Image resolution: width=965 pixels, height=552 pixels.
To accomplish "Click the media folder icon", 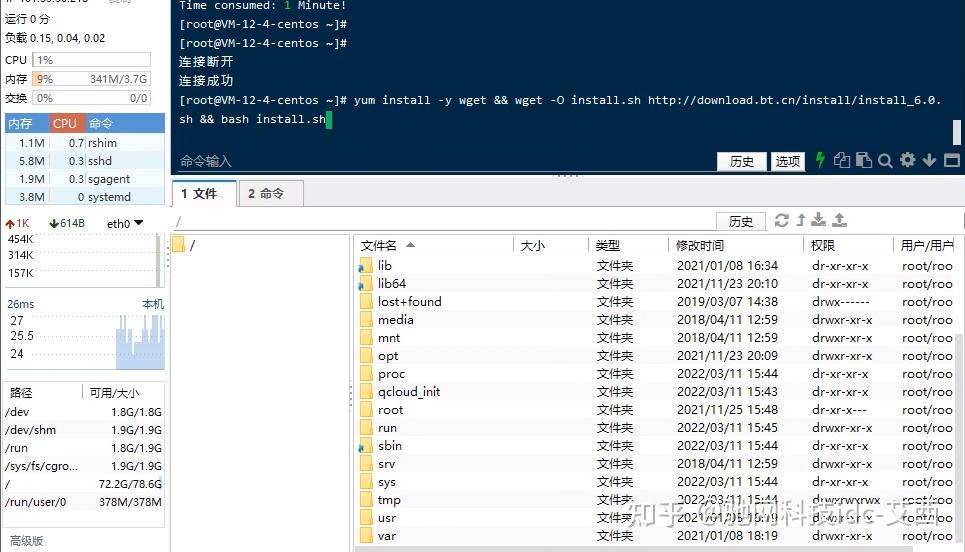I will pyautogui.click(x=366, y=320).
